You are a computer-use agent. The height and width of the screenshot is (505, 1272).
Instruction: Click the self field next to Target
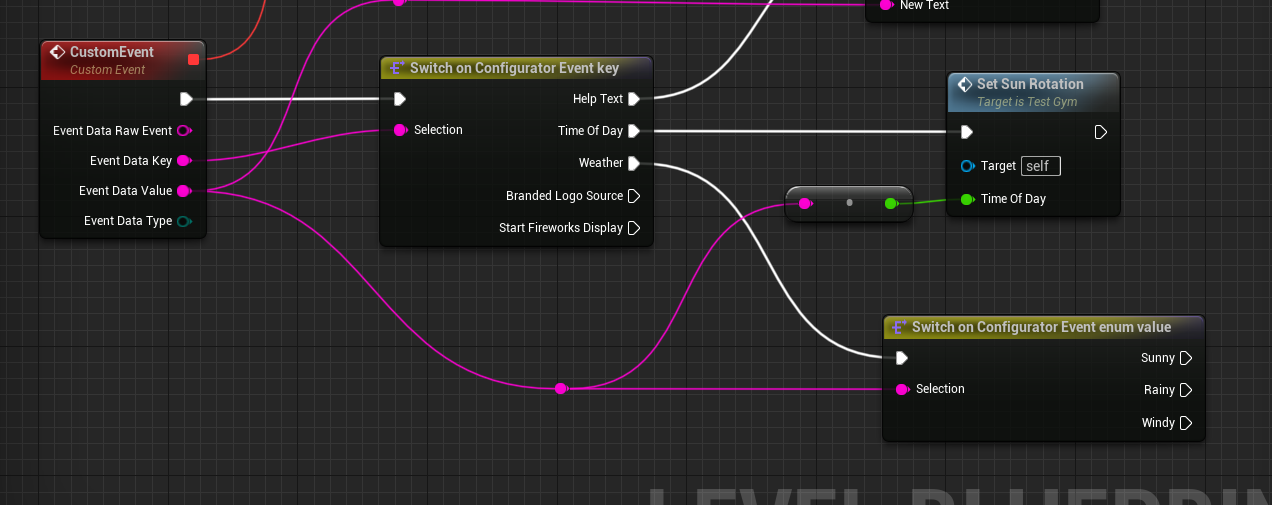pos(1040,166)
